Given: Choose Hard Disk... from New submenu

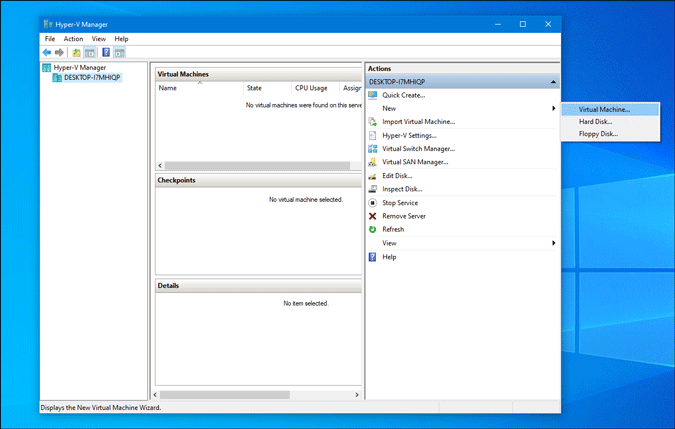Looking at the screenshot, I should (x=610, y=122).
